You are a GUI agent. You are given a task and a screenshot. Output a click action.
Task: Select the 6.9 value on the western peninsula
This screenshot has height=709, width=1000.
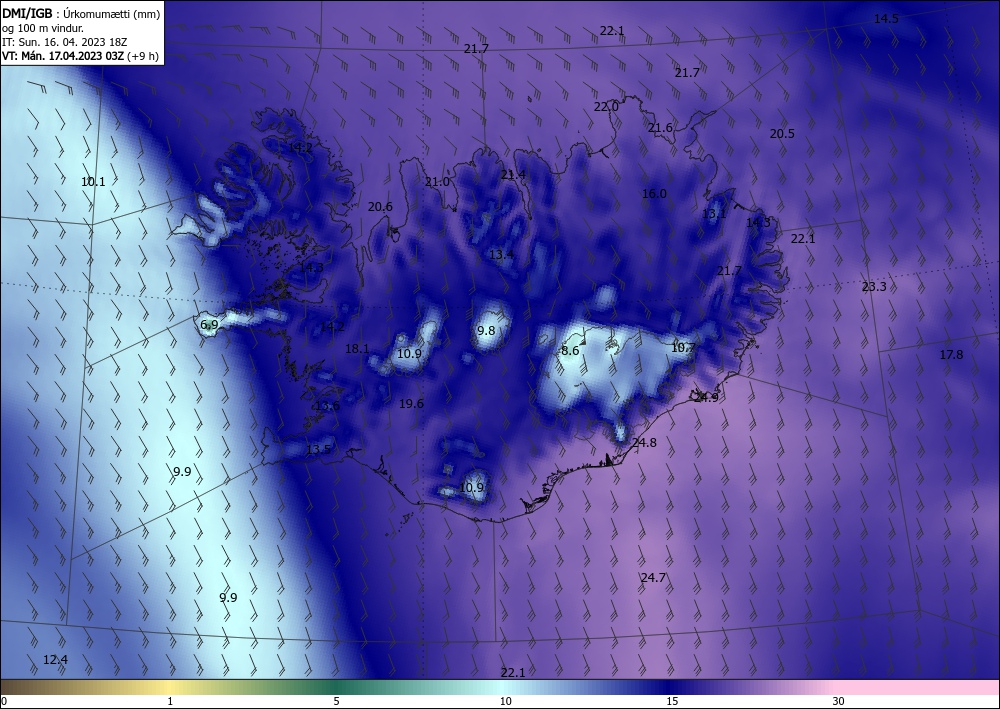pyautogui.click(x=209, y=325)
